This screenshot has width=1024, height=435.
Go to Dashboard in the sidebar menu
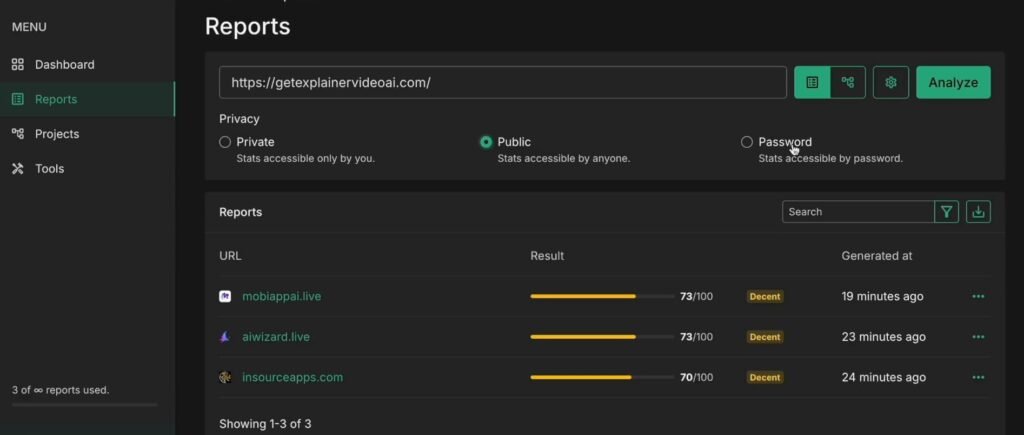point(64,64)
